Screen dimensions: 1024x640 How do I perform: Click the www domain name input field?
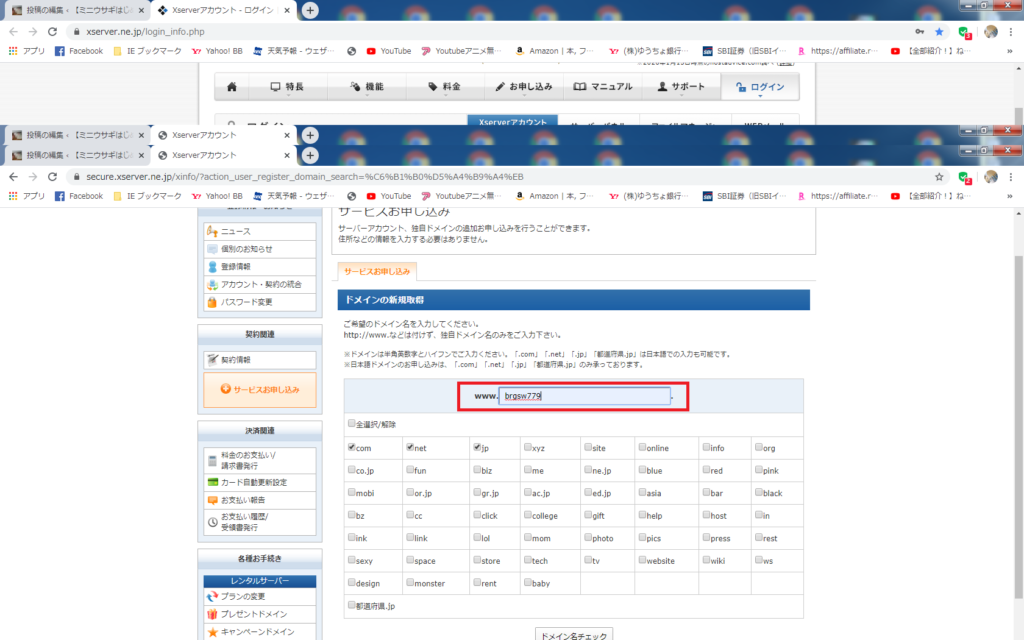(583, 396)
